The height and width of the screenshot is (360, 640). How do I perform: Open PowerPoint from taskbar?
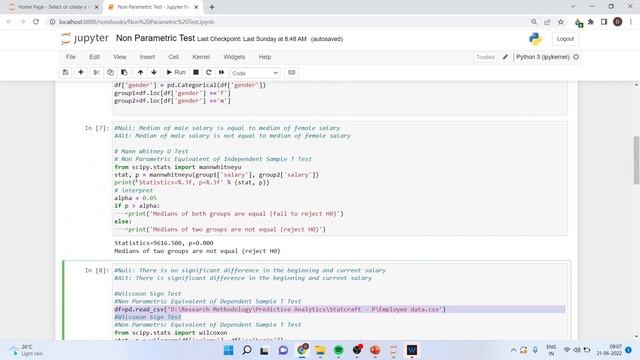pyautogui.click(x=375, y=350)
